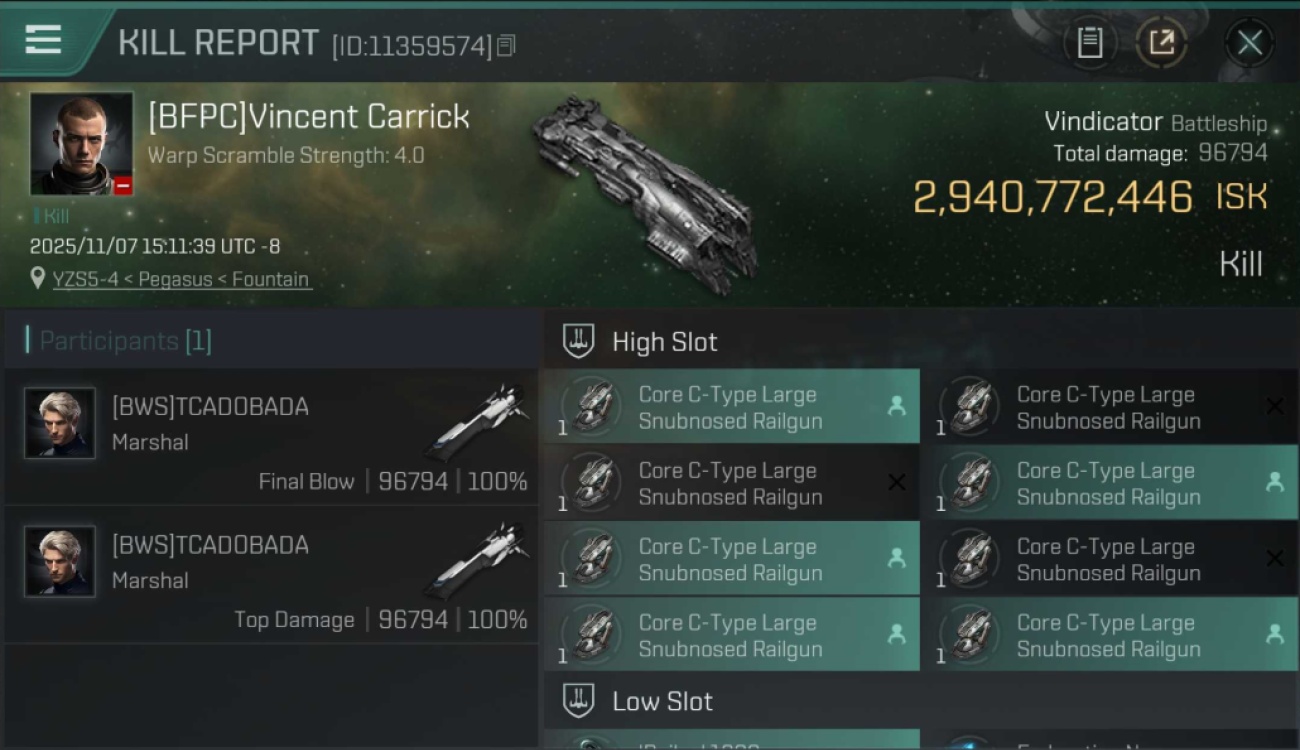
Task: Click the Marshal ship icon on Top Damage row
Action: [476, 562]
